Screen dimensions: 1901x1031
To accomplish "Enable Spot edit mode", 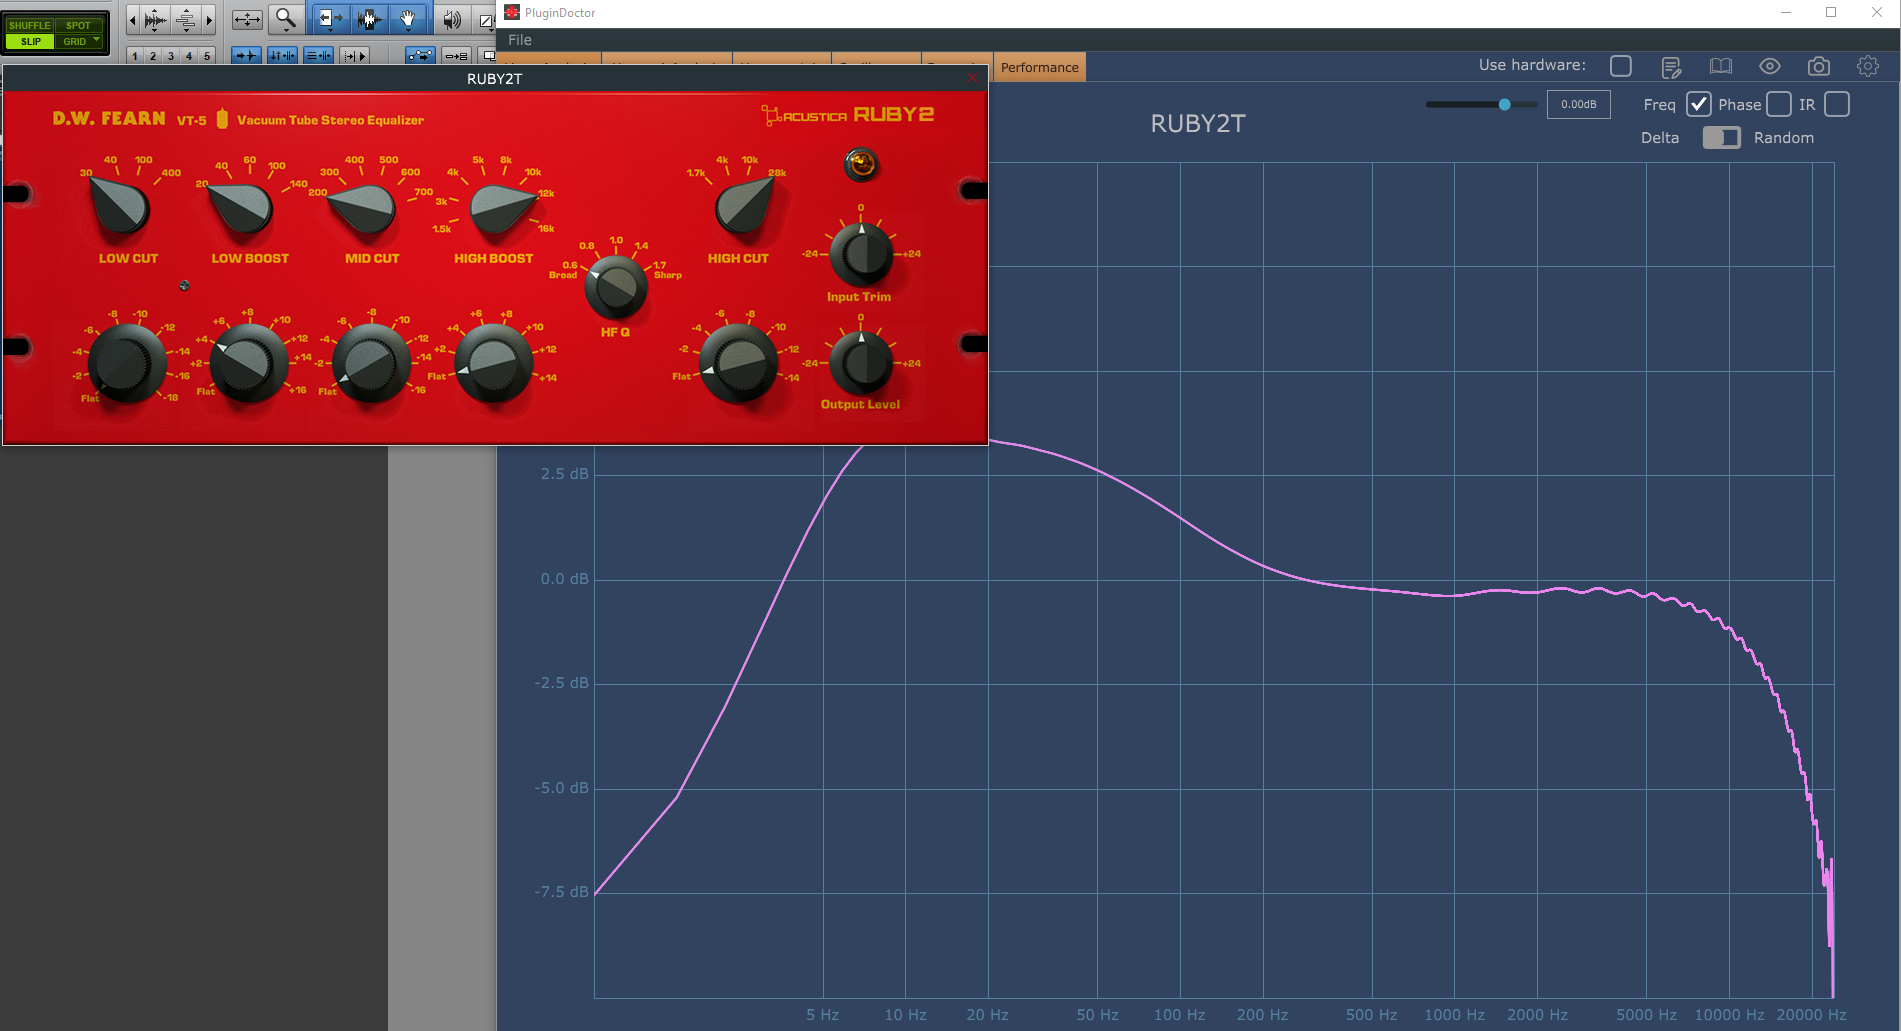I will coord(78,25).
